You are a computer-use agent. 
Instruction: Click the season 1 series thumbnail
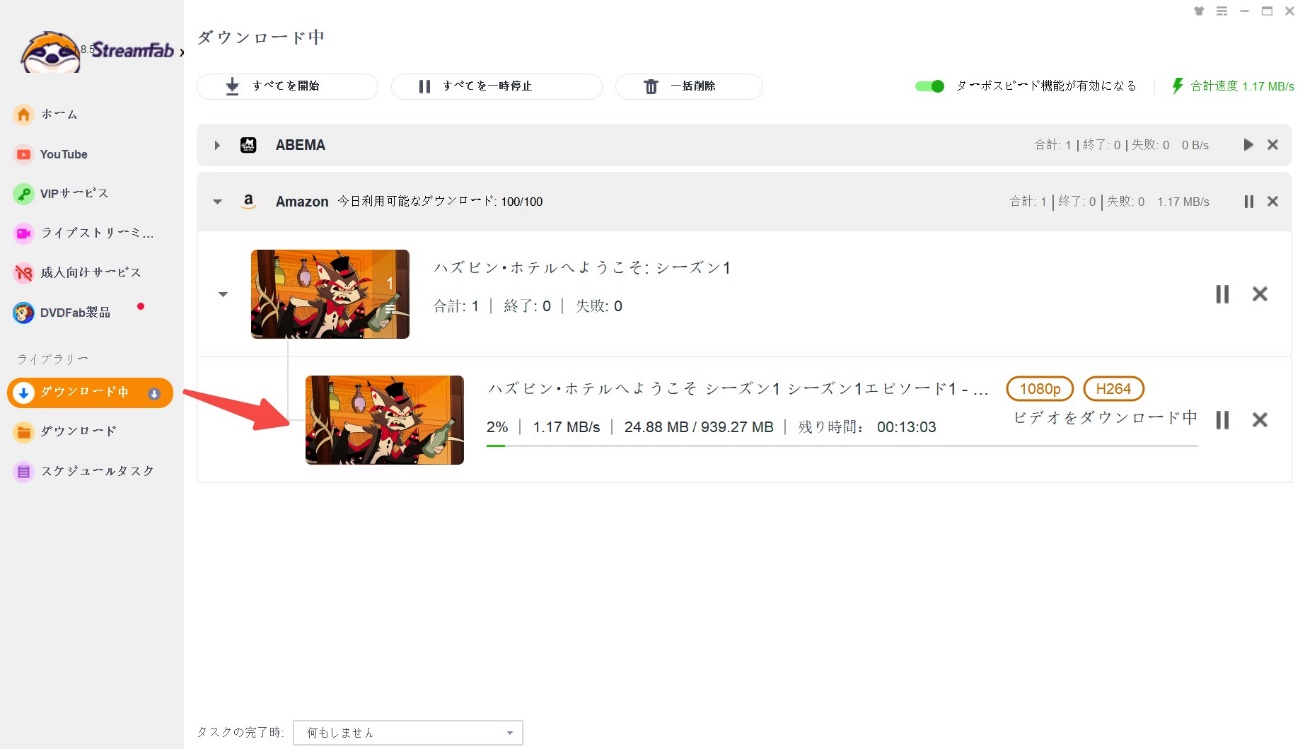click(x=330, y=294)
